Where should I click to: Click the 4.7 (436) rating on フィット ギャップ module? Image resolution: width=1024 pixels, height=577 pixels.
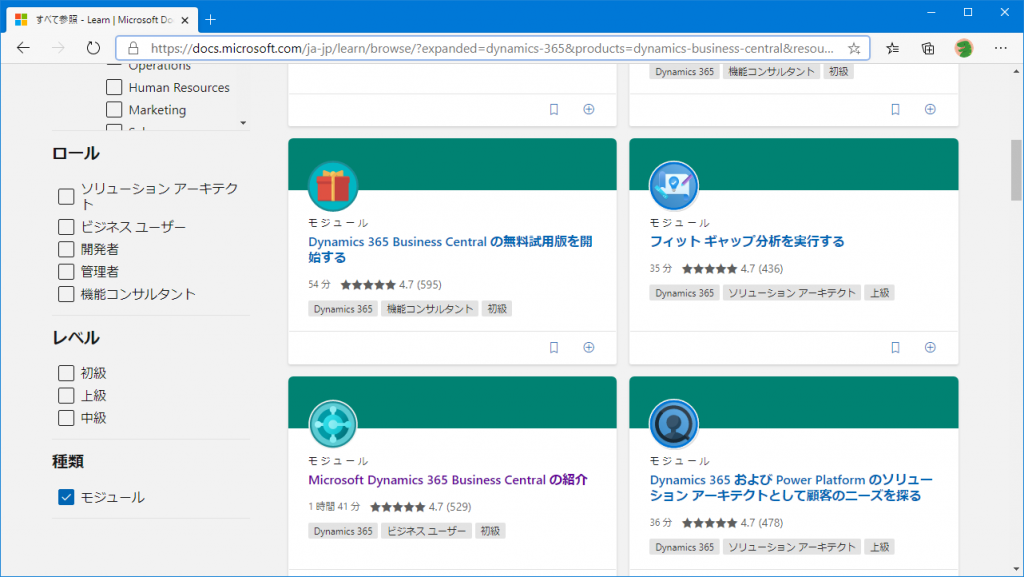click(733, 269)
